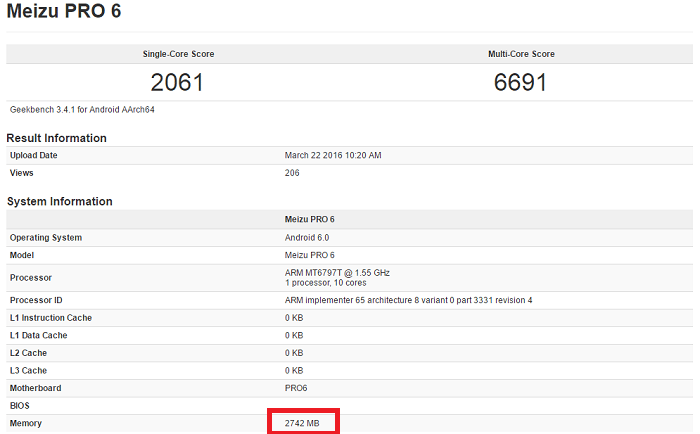Select the Single-Core Score label
Screen dimensions: 700x434
pyautogui.click(x=179, y=54)
